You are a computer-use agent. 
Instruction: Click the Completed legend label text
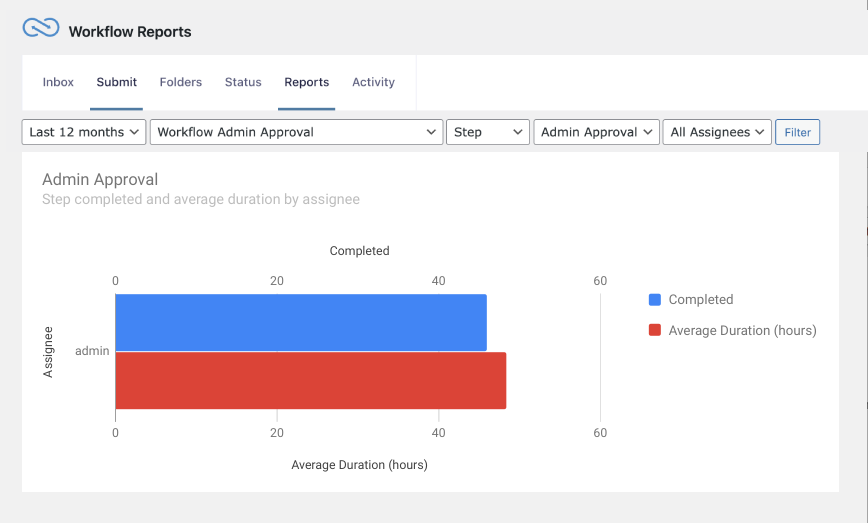701,299
